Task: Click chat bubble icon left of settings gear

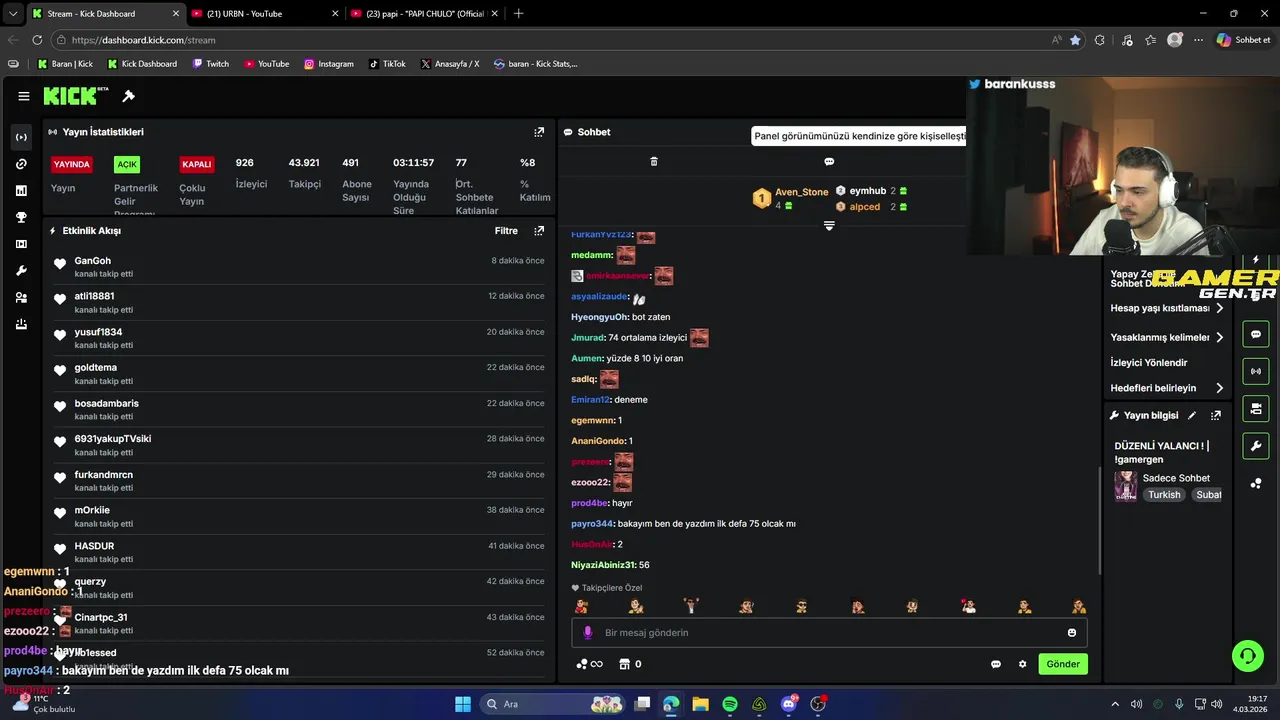Action: pyautogui.click(x=996, y=664)
